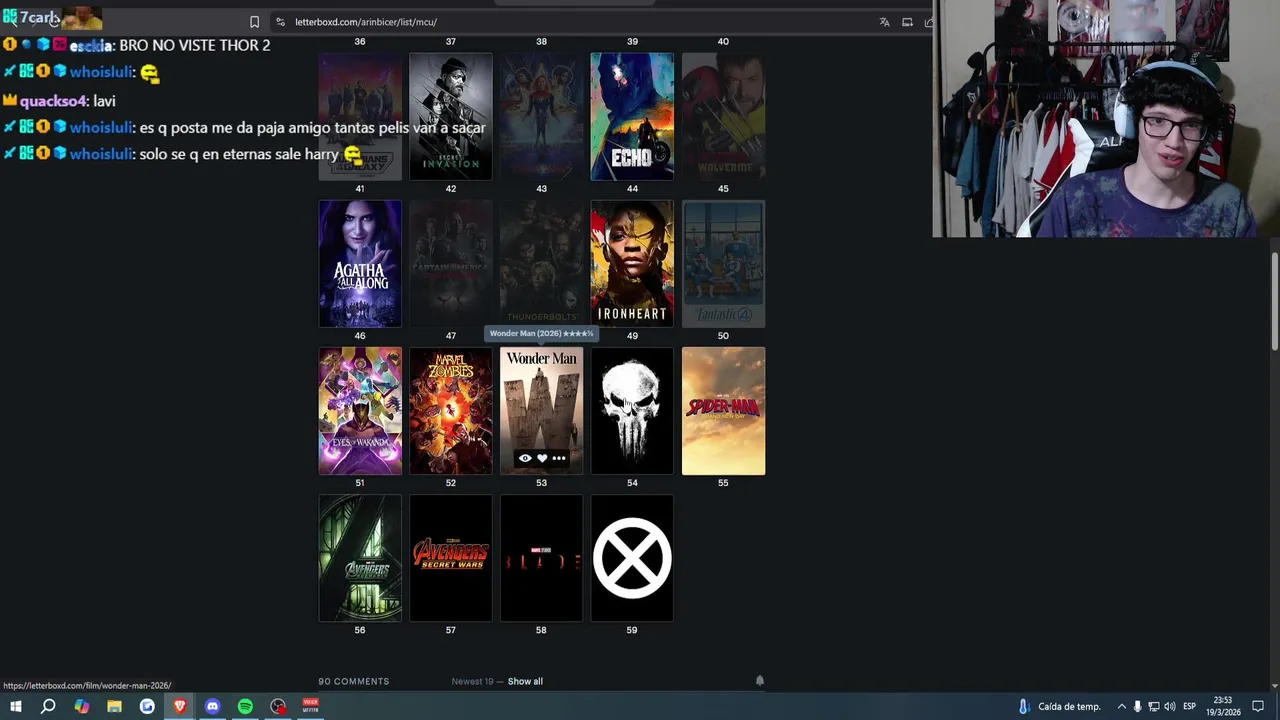The width and height of the screenshot is (1280, 720).
Task: Like Wonder Man with the heart icon
Action: (x=542, y=458)
